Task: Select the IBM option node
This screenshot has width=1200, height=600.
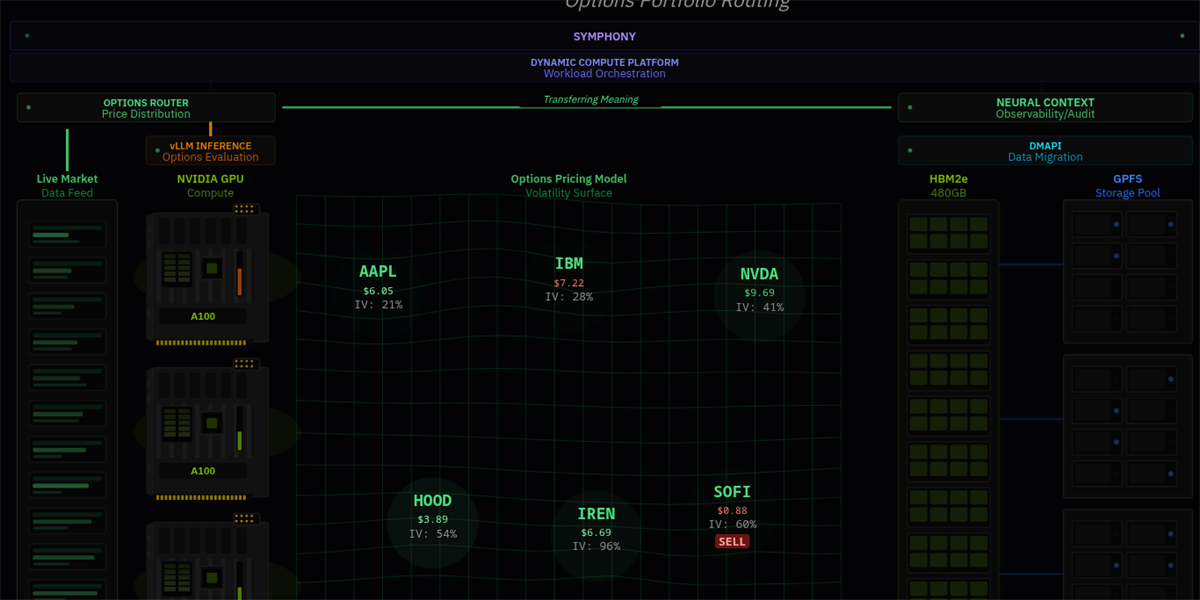Action: pyautogui.click(x=569, y=278)
